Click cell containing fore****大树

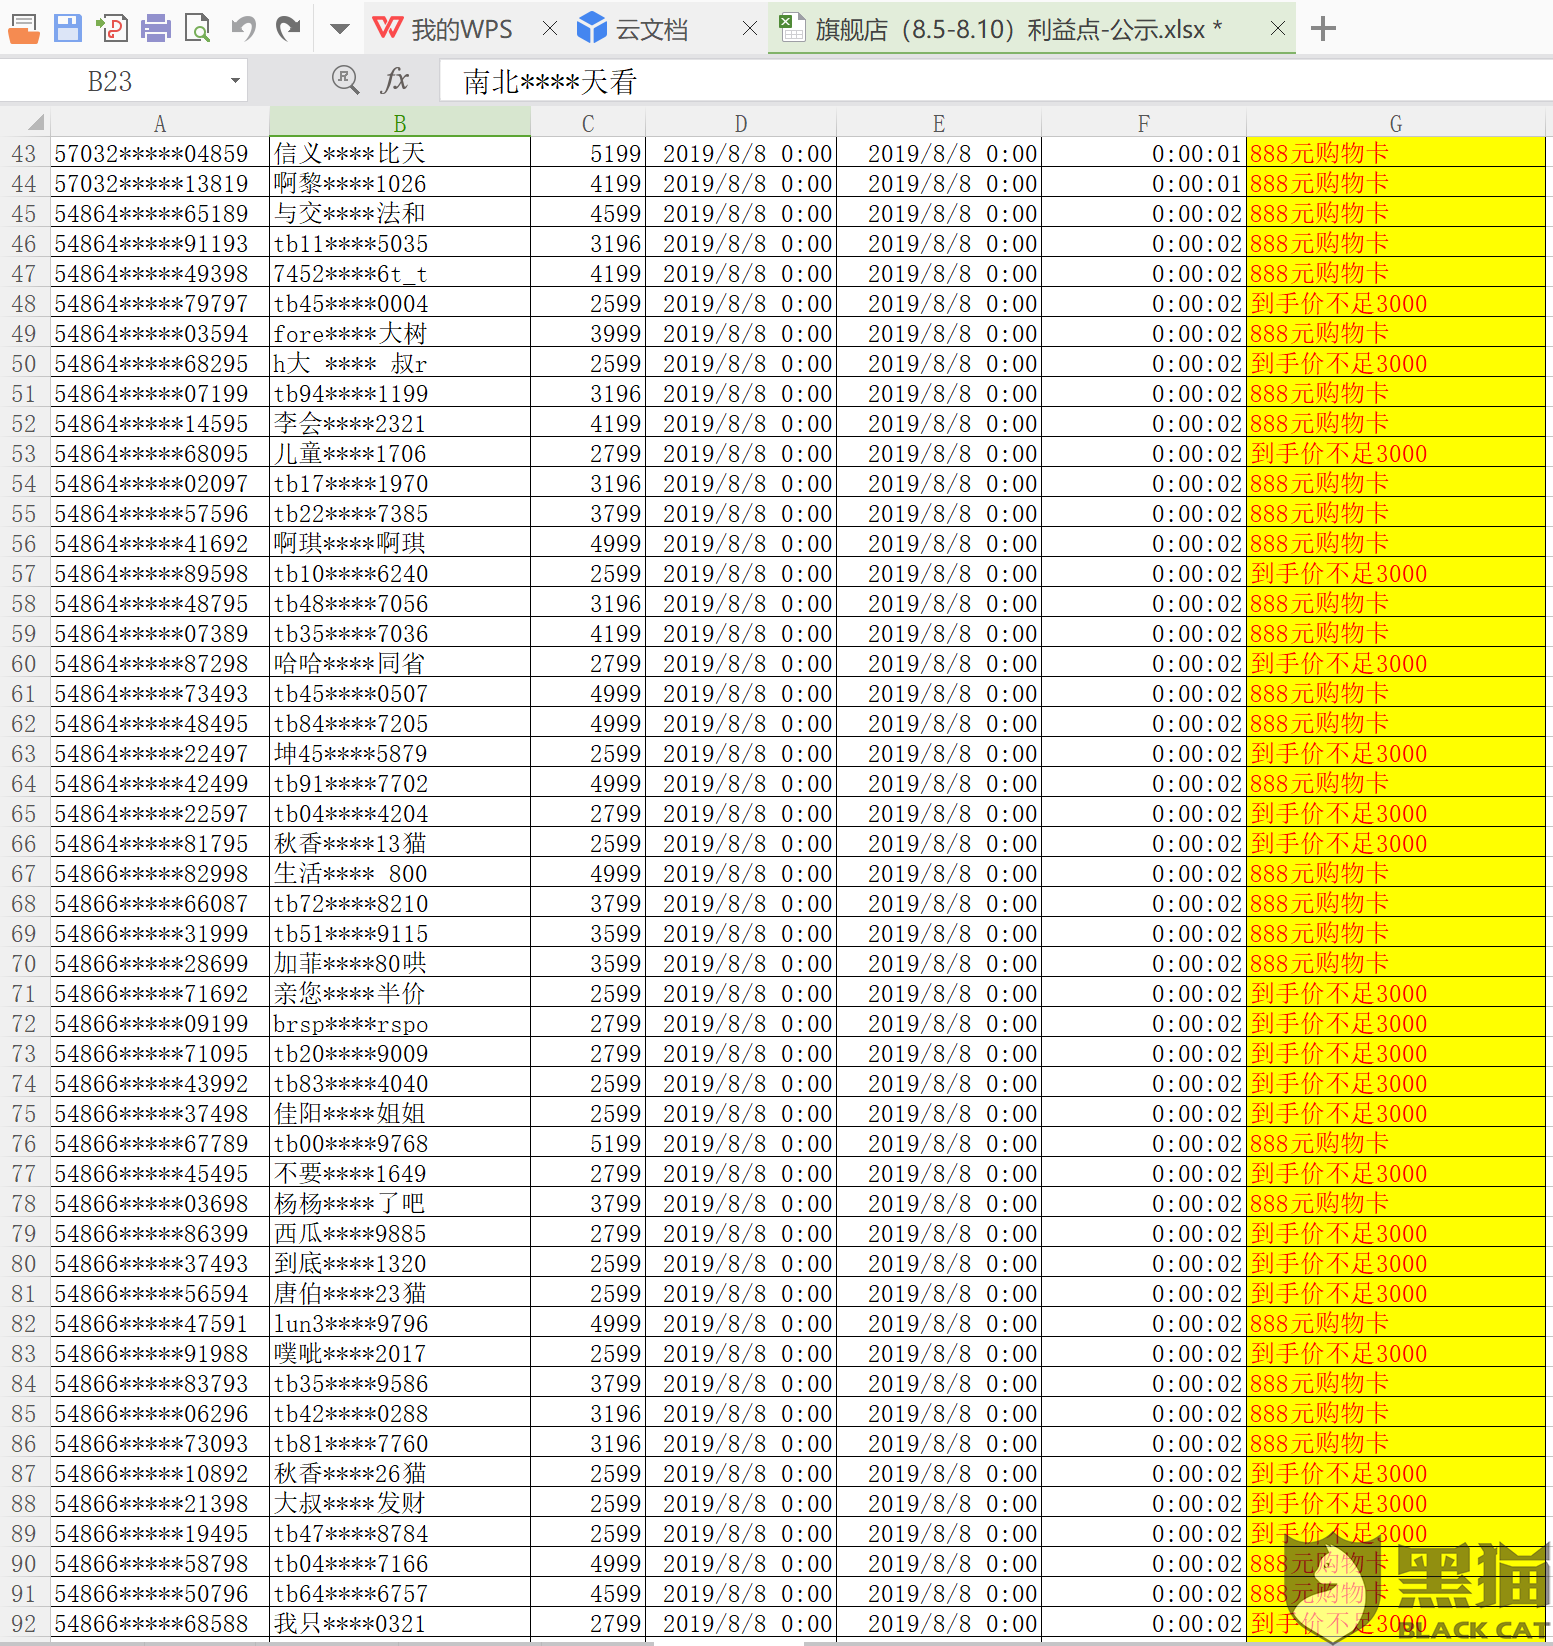400,333
